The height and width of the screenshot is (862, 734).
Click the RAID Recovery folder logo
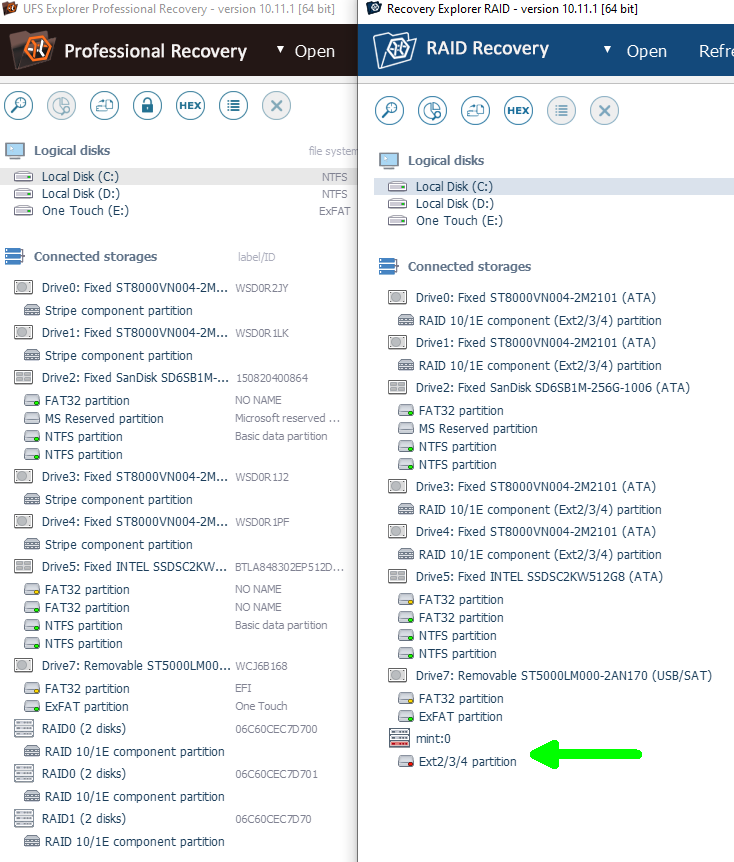[x=394, y=49]
